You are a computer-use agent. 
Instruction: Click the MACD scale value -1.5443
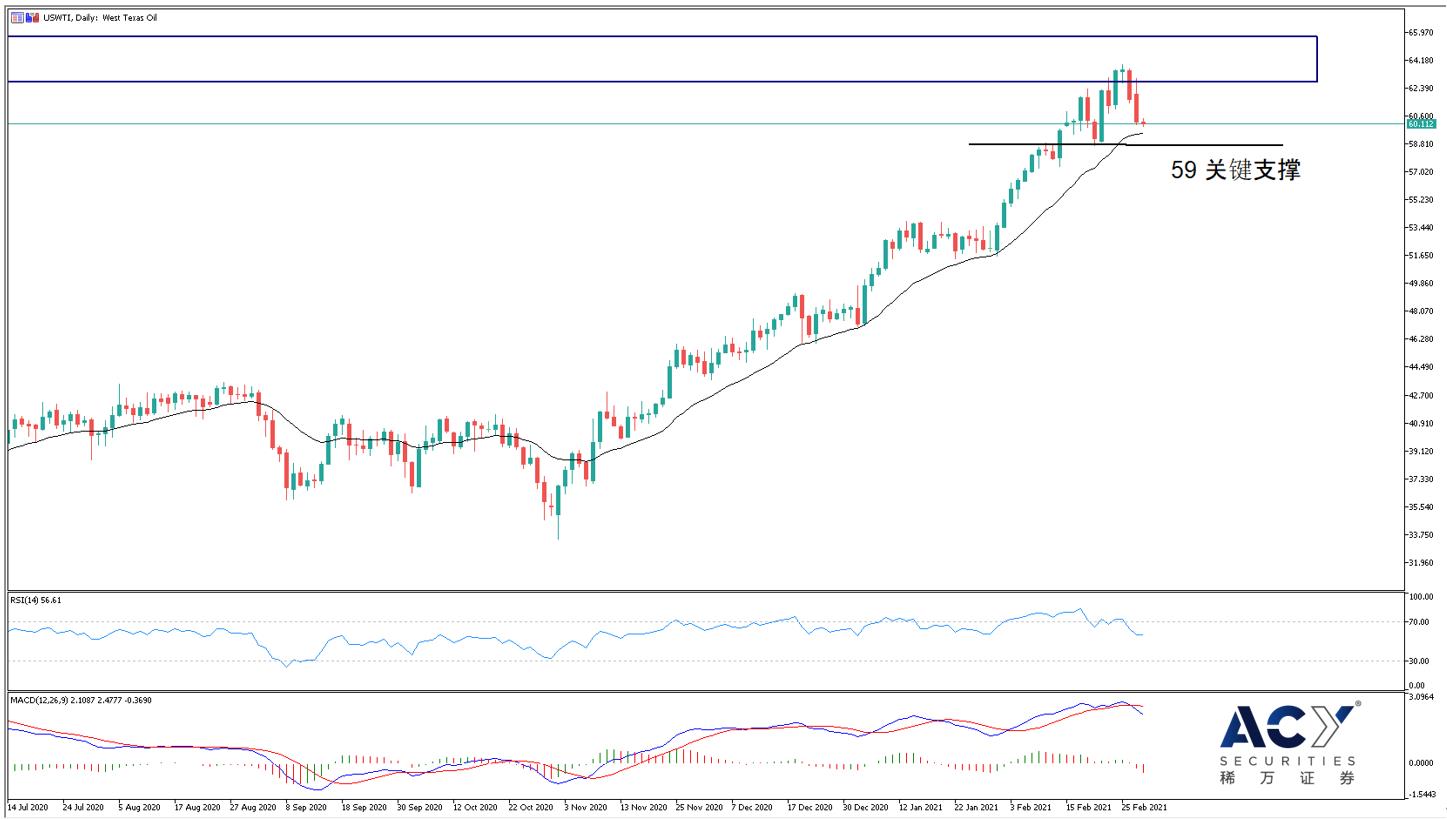(x=1422, y=794)
